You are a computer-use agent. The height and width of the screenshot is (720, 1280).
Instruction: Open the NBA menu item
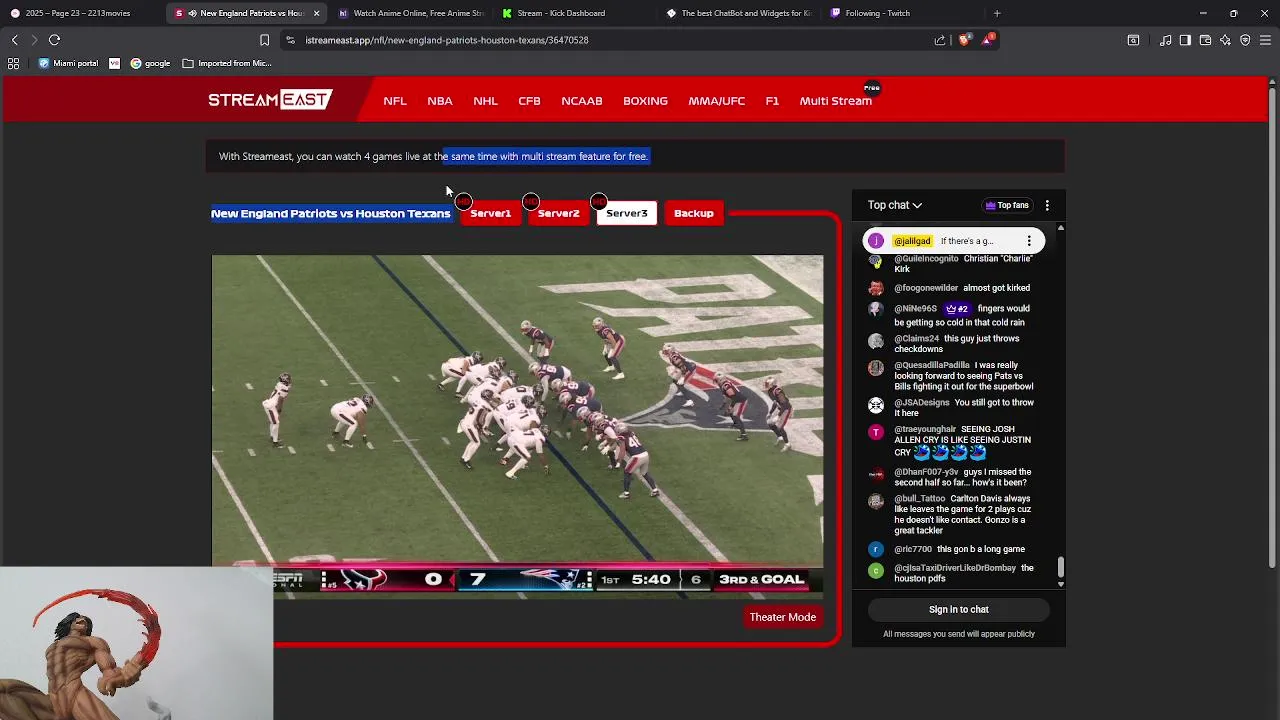coord(440,101)
